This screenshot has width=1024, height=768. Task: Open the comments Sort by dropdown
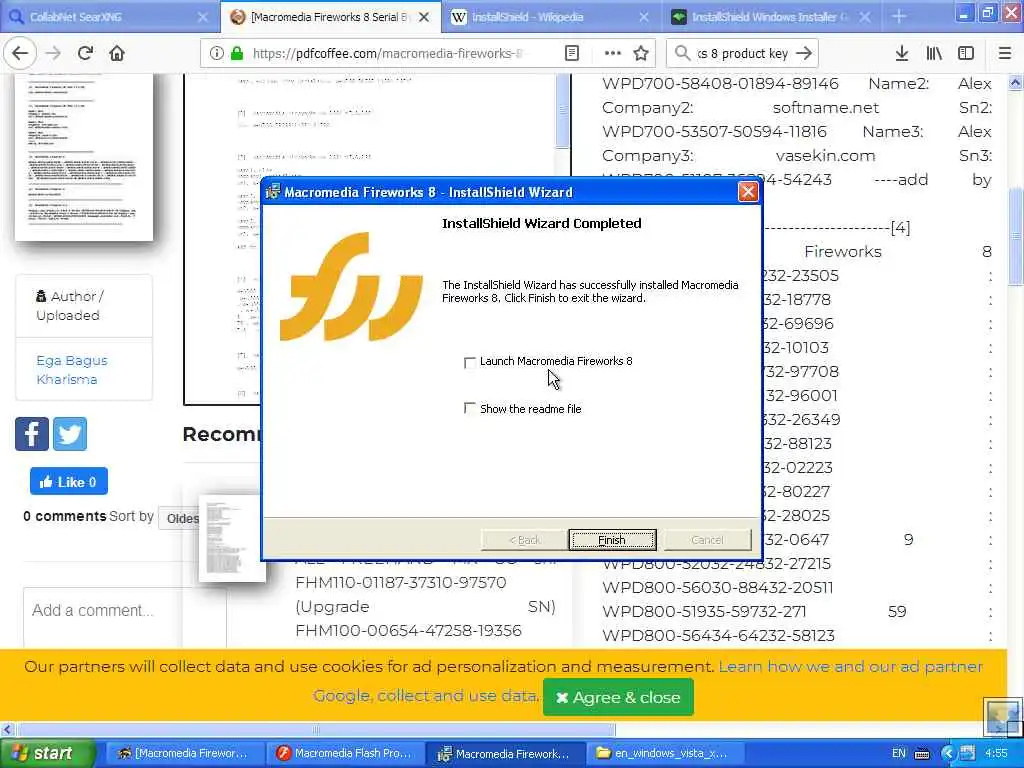coord(180,518)
